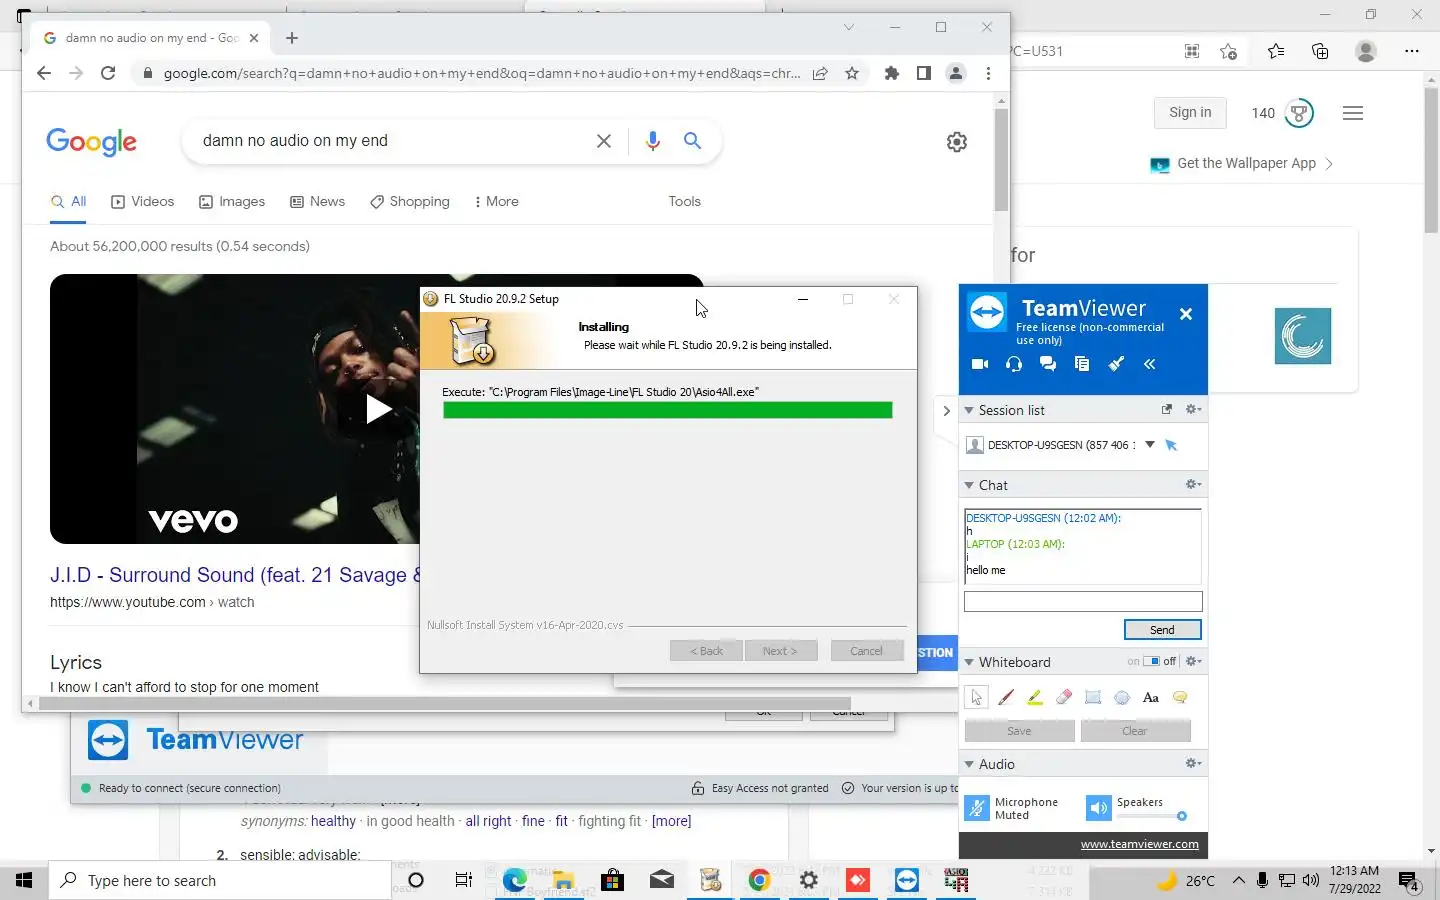Open the TeamViewer chat bubbles icon
Image resolution: width=1440 pixels, height=900 pixels.
[x=1048, y=364]
